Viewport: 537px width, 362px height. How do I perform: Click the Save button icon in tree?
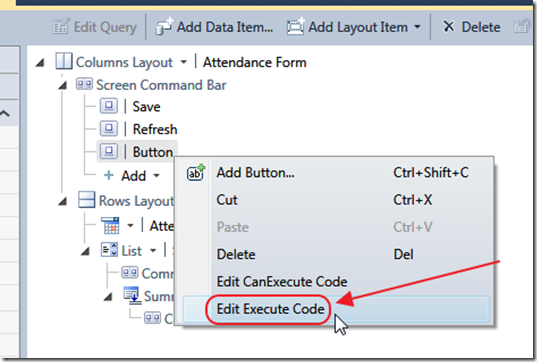[x=109, y=106]
